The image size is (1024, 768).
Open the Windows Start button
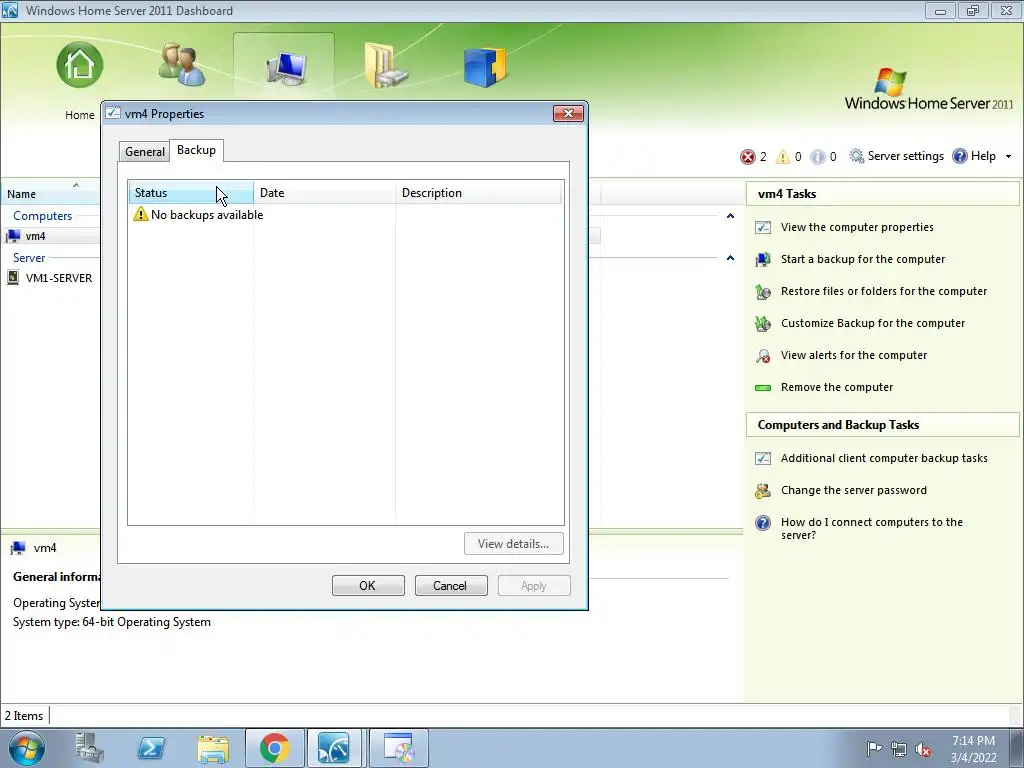[x=27, y=748]
